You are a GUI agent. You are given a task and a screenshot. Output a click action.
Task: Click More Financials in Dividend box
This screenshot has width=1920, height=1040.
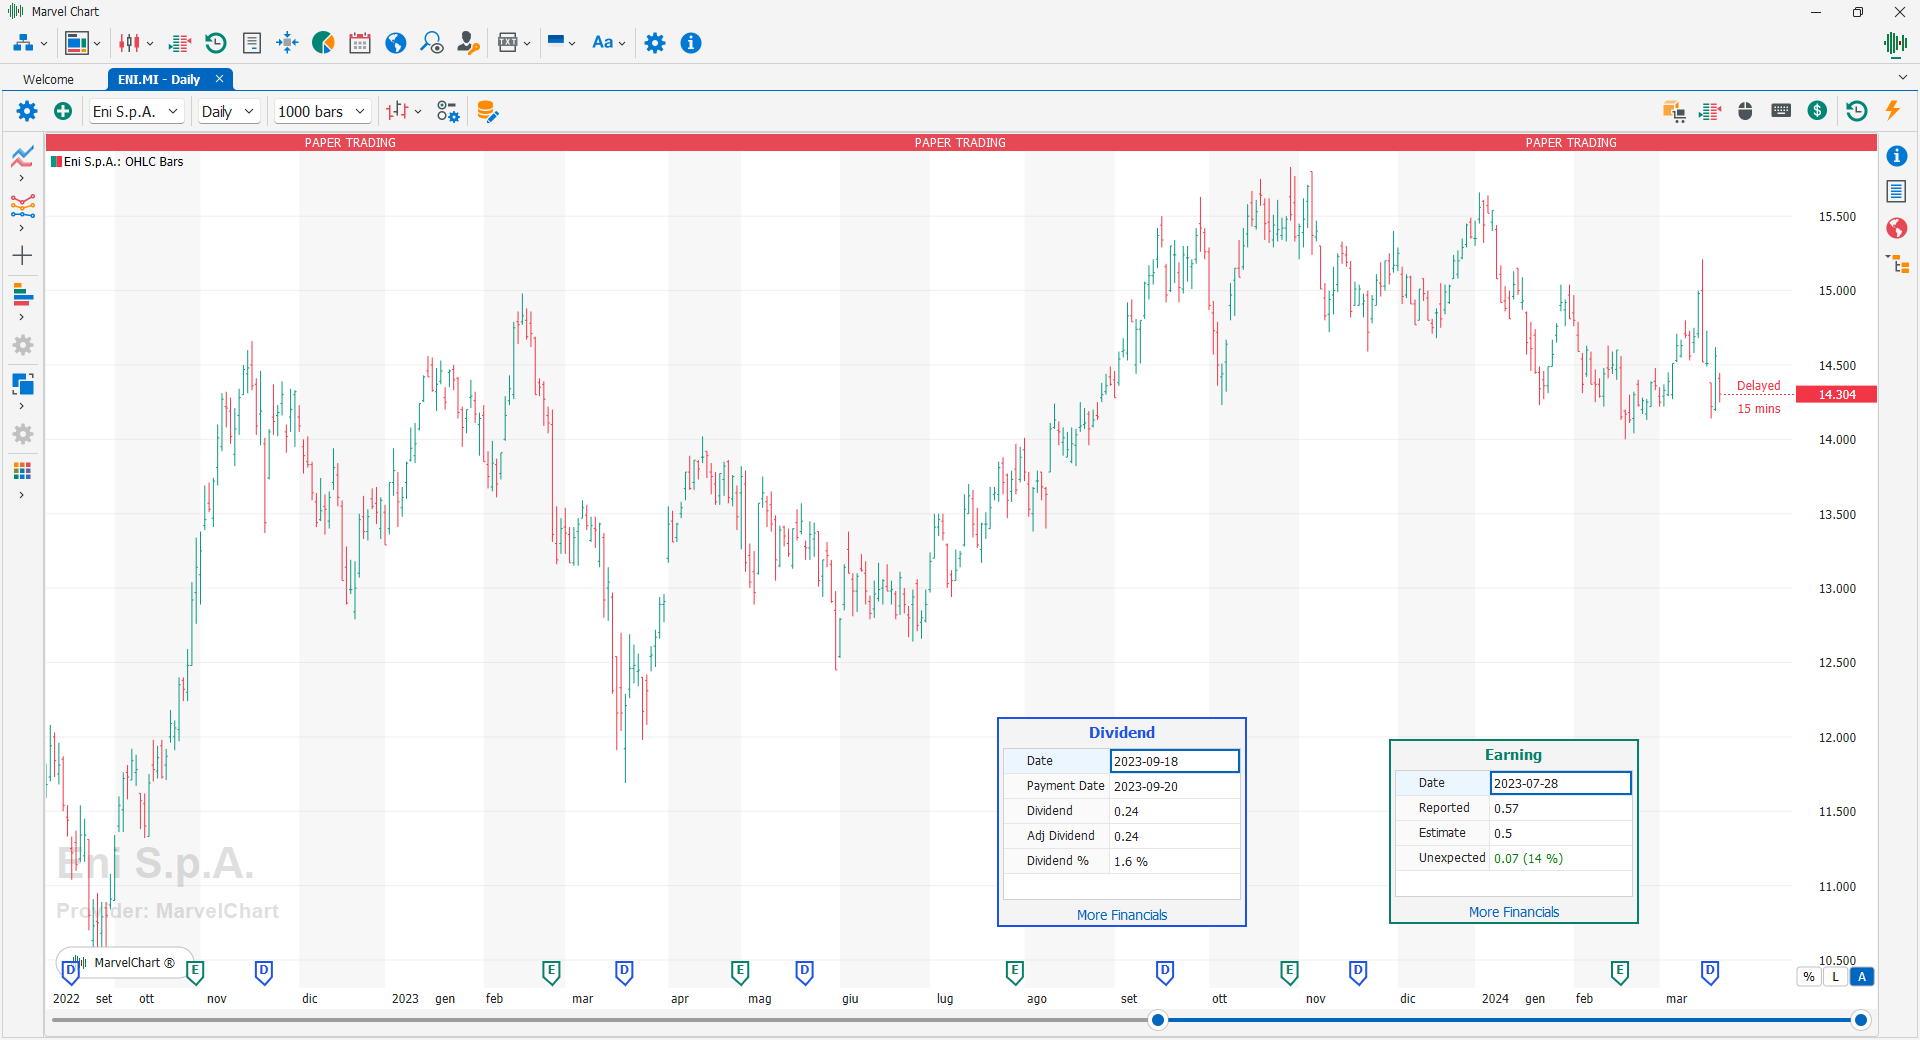pyautogui.click(x=1122, y=915)
